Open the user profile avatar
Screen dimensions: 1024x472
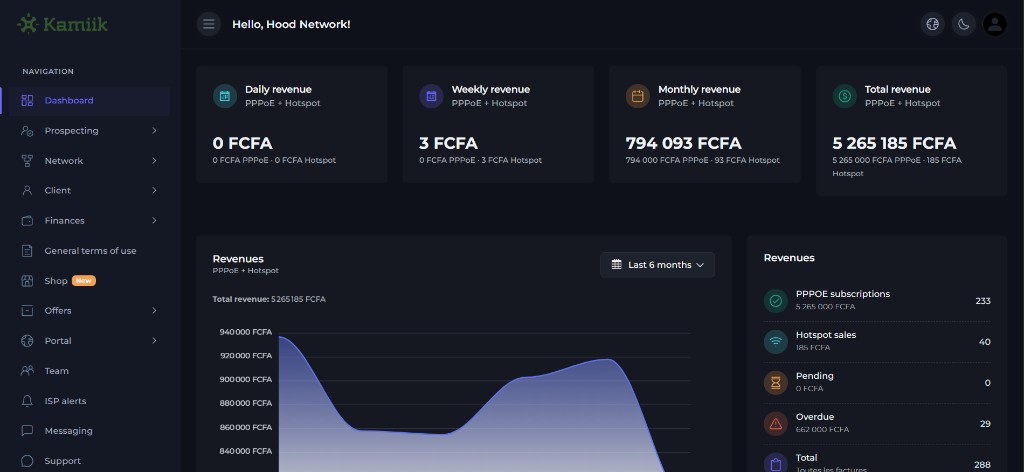(x=995, y=24)
